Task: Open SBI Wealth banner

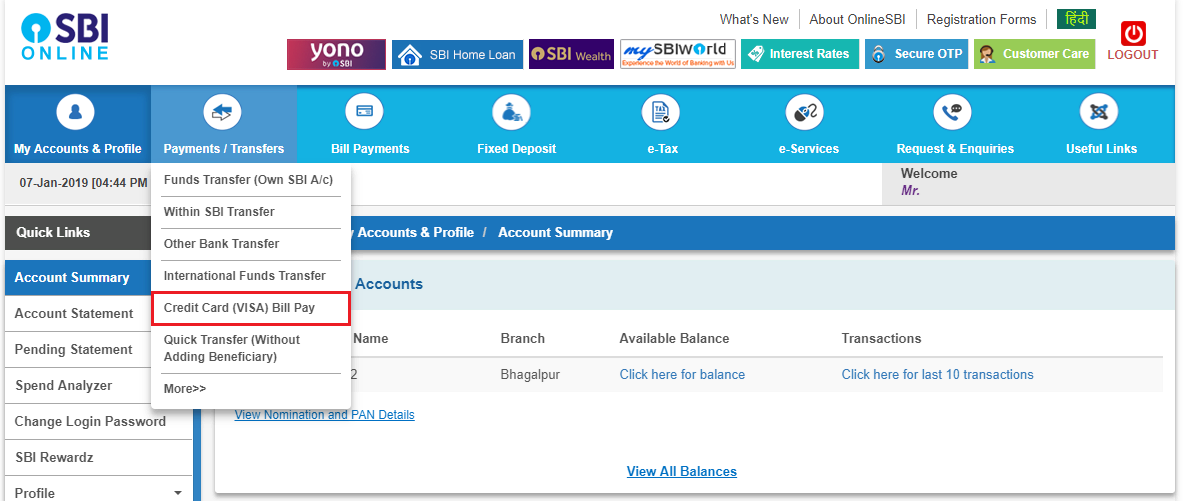Action: click(571, 54)
